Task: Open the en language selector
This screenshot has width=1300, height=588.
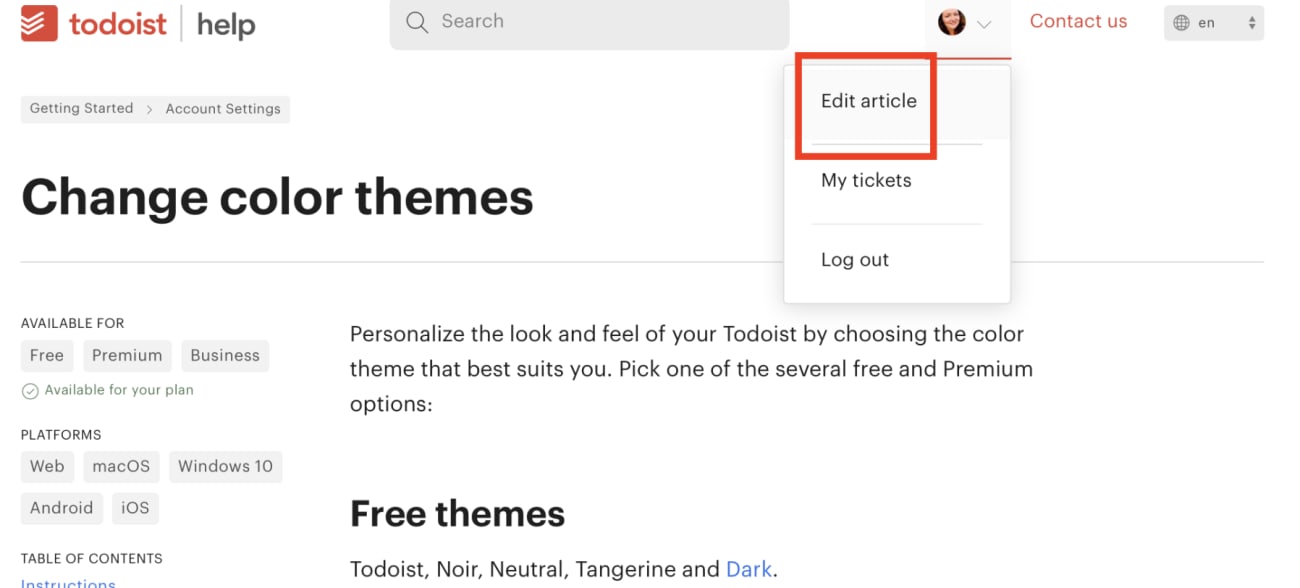Action: pyautogui.click(x=1214, y=23)
